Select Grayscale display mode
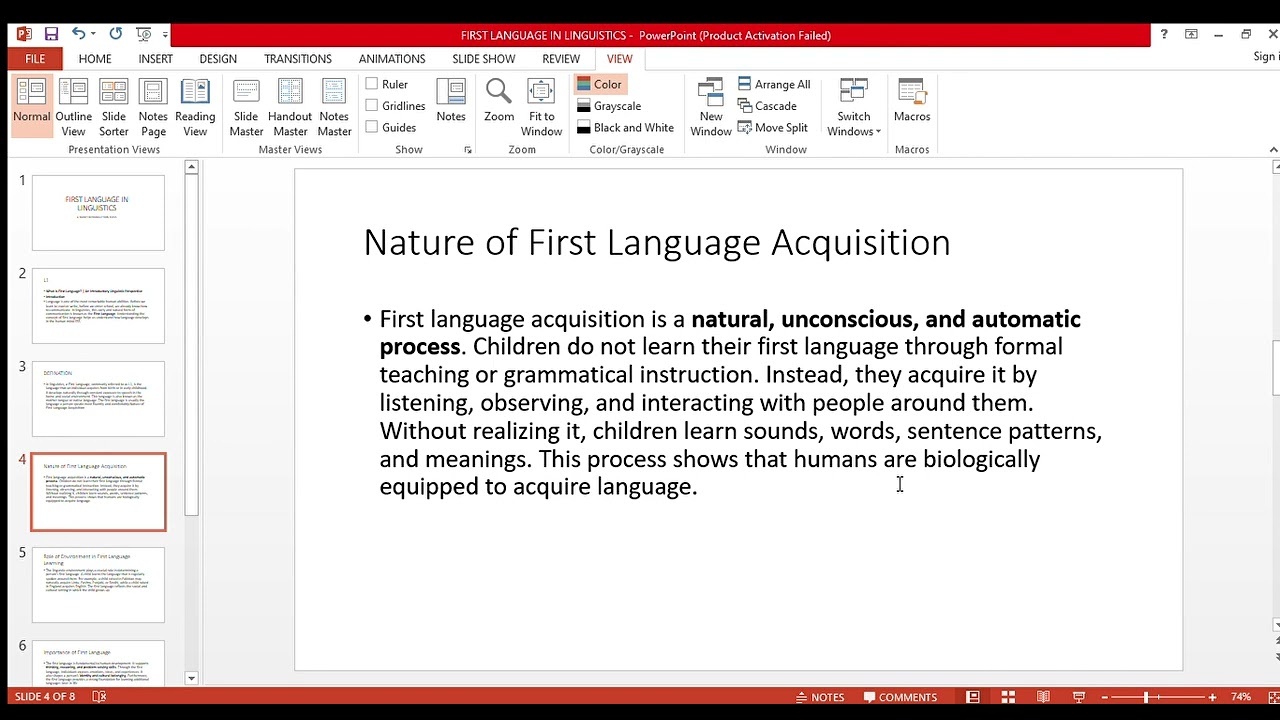Screen dimensions: 1280x720 [x=609, y=106]
